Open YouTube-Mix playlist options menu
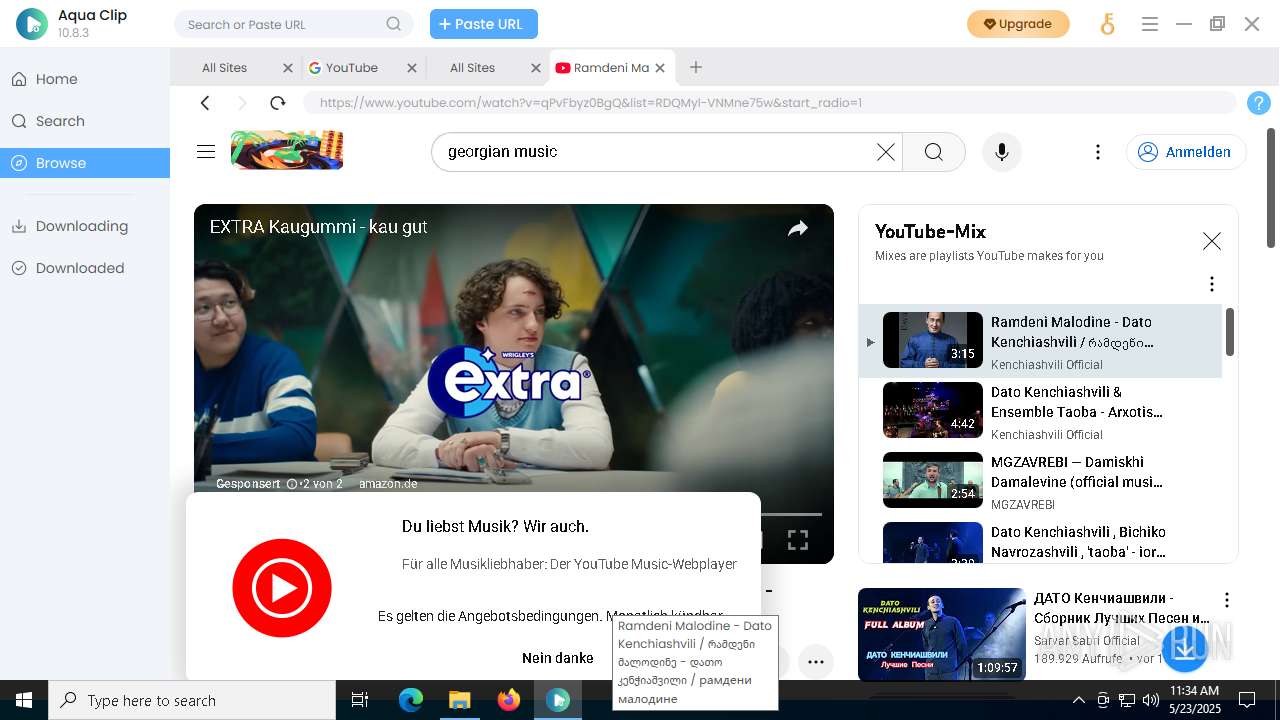The height and width of the screenshot is (720, 1280). pos(1211,284)
